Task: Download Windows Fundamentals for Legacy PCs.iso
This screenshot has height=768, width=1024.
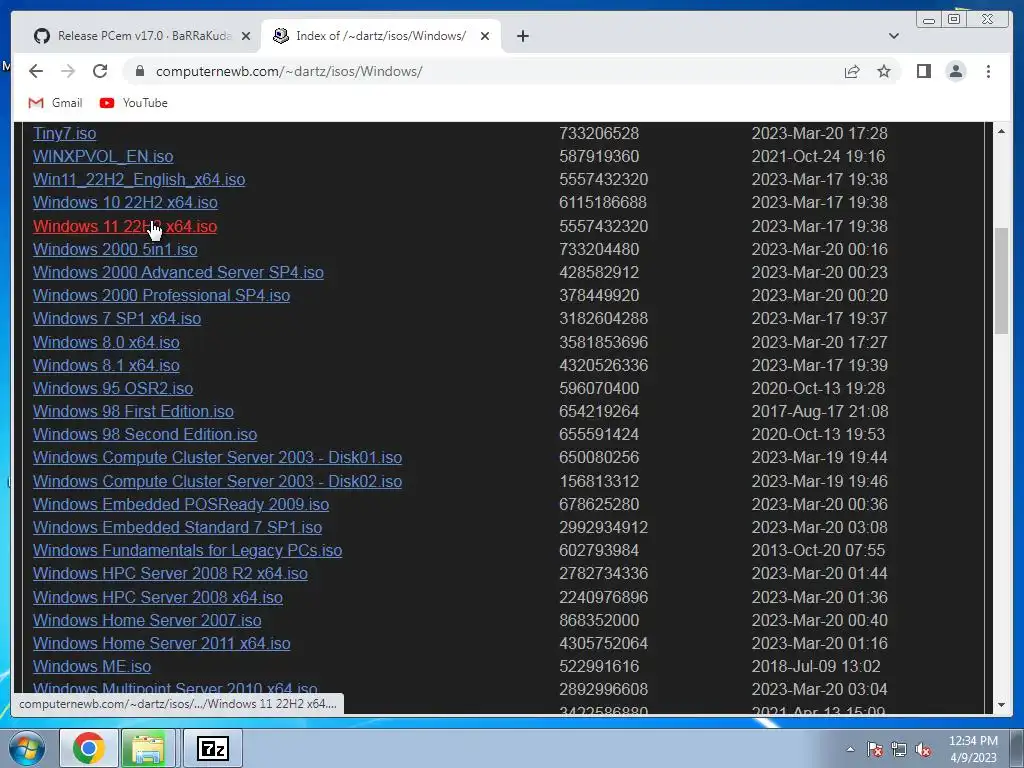Action: click(x=187, y=551)
